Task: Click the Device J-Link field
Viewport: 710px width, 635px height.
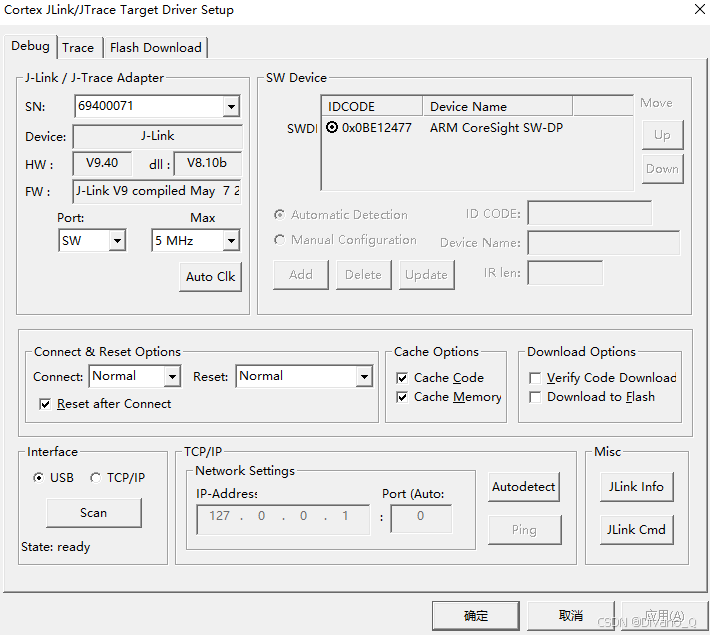Action: 157,136
